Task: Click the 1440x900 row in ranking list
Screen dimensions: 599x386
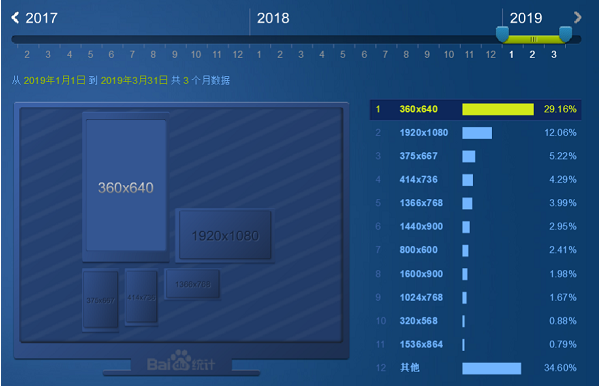Action: click(476, 227)
